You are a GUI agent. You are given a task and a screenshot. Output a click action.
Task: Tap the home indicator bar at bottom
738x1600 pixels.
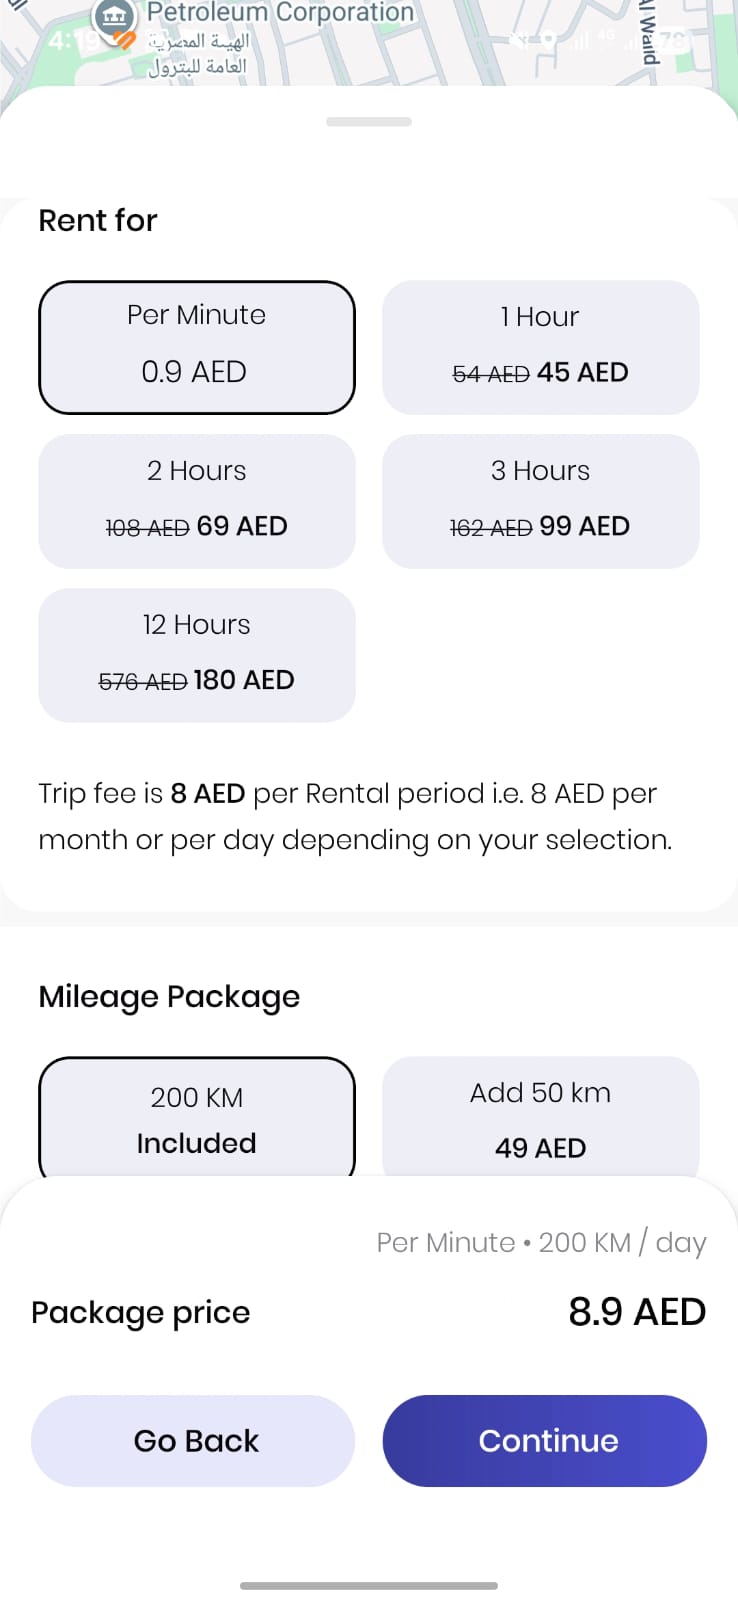coord(369,1586)
